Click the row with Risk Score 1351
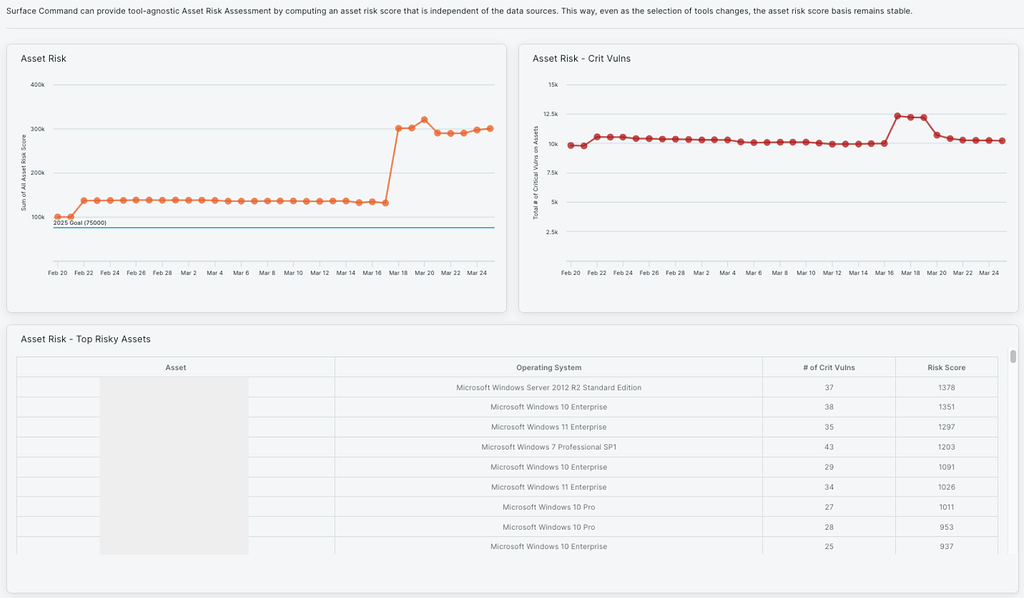1024x598 pixels. point(548,407)
